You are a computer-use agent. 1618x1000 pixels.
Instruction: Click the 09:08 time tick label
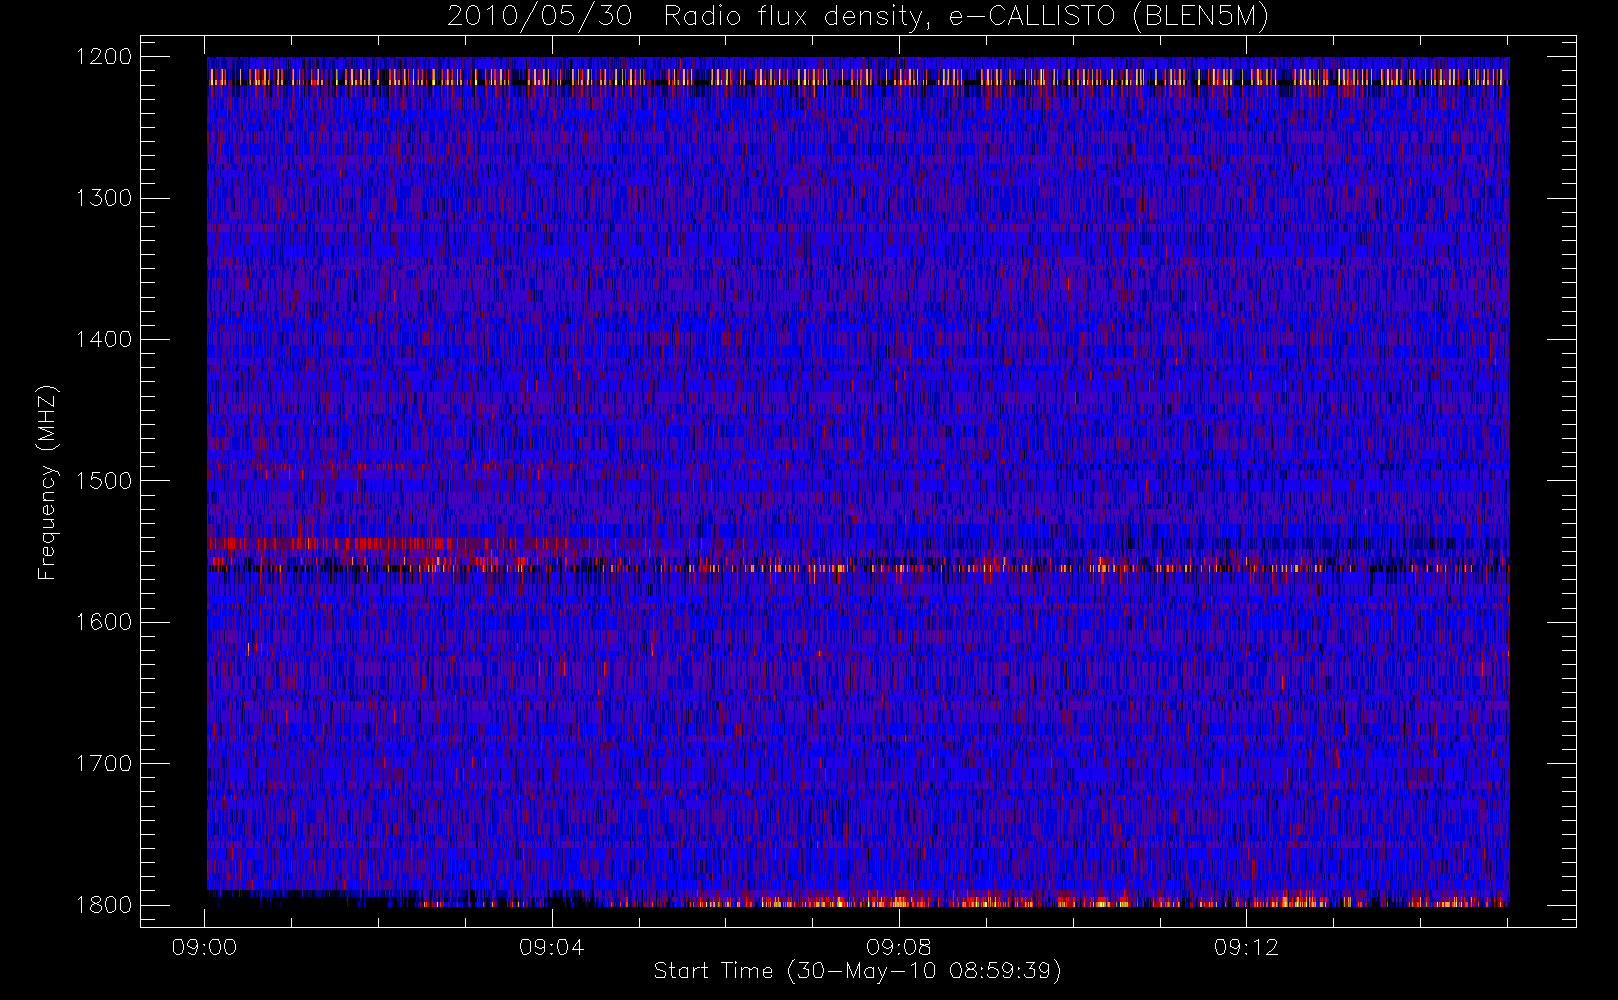click(899, 947)
